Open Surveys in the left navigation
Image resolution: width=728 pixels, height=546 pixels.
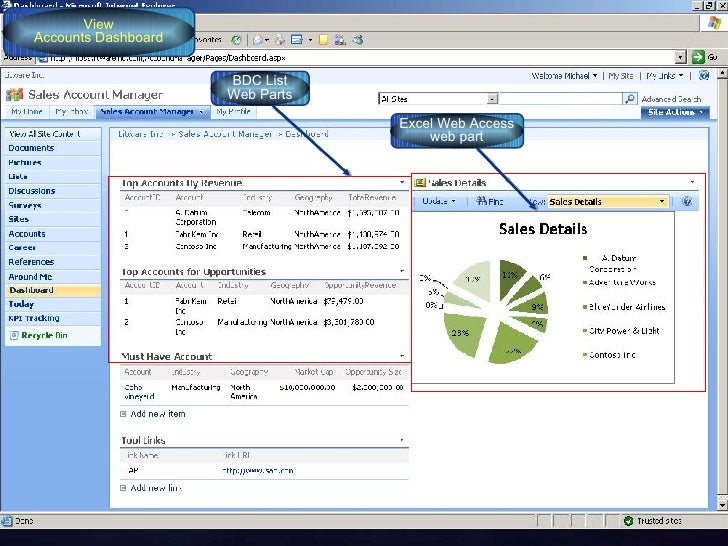point(25,205)
